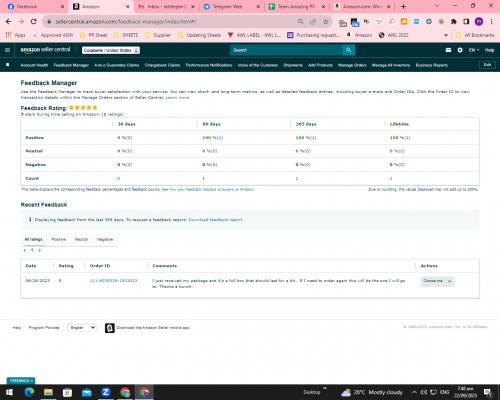The width and height of the screenshot is (500, 400).
Task: Go to next feedback page arrow
Action: (x=40, y=250)
